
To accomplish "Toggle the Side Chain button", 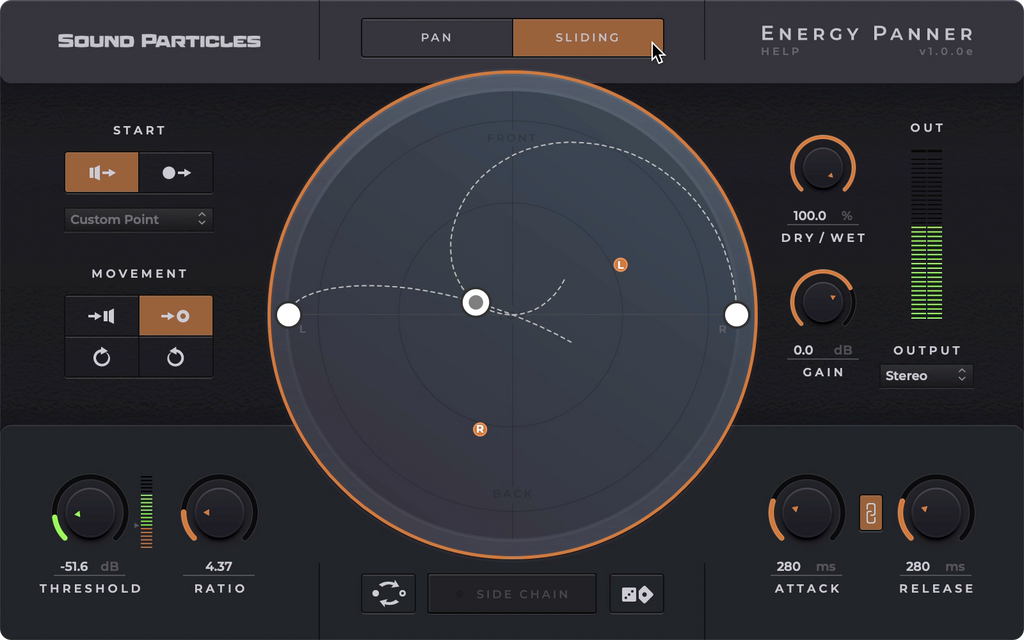I will tap(512, 594).
